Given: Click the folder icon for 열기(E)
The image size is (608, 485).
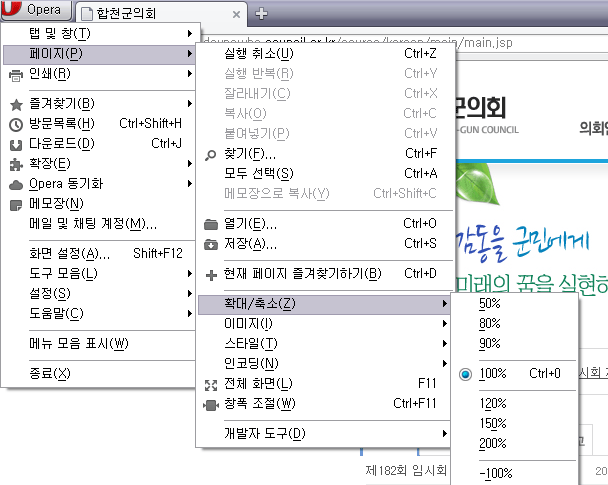Looking at the screenshot, I should 211,224.
